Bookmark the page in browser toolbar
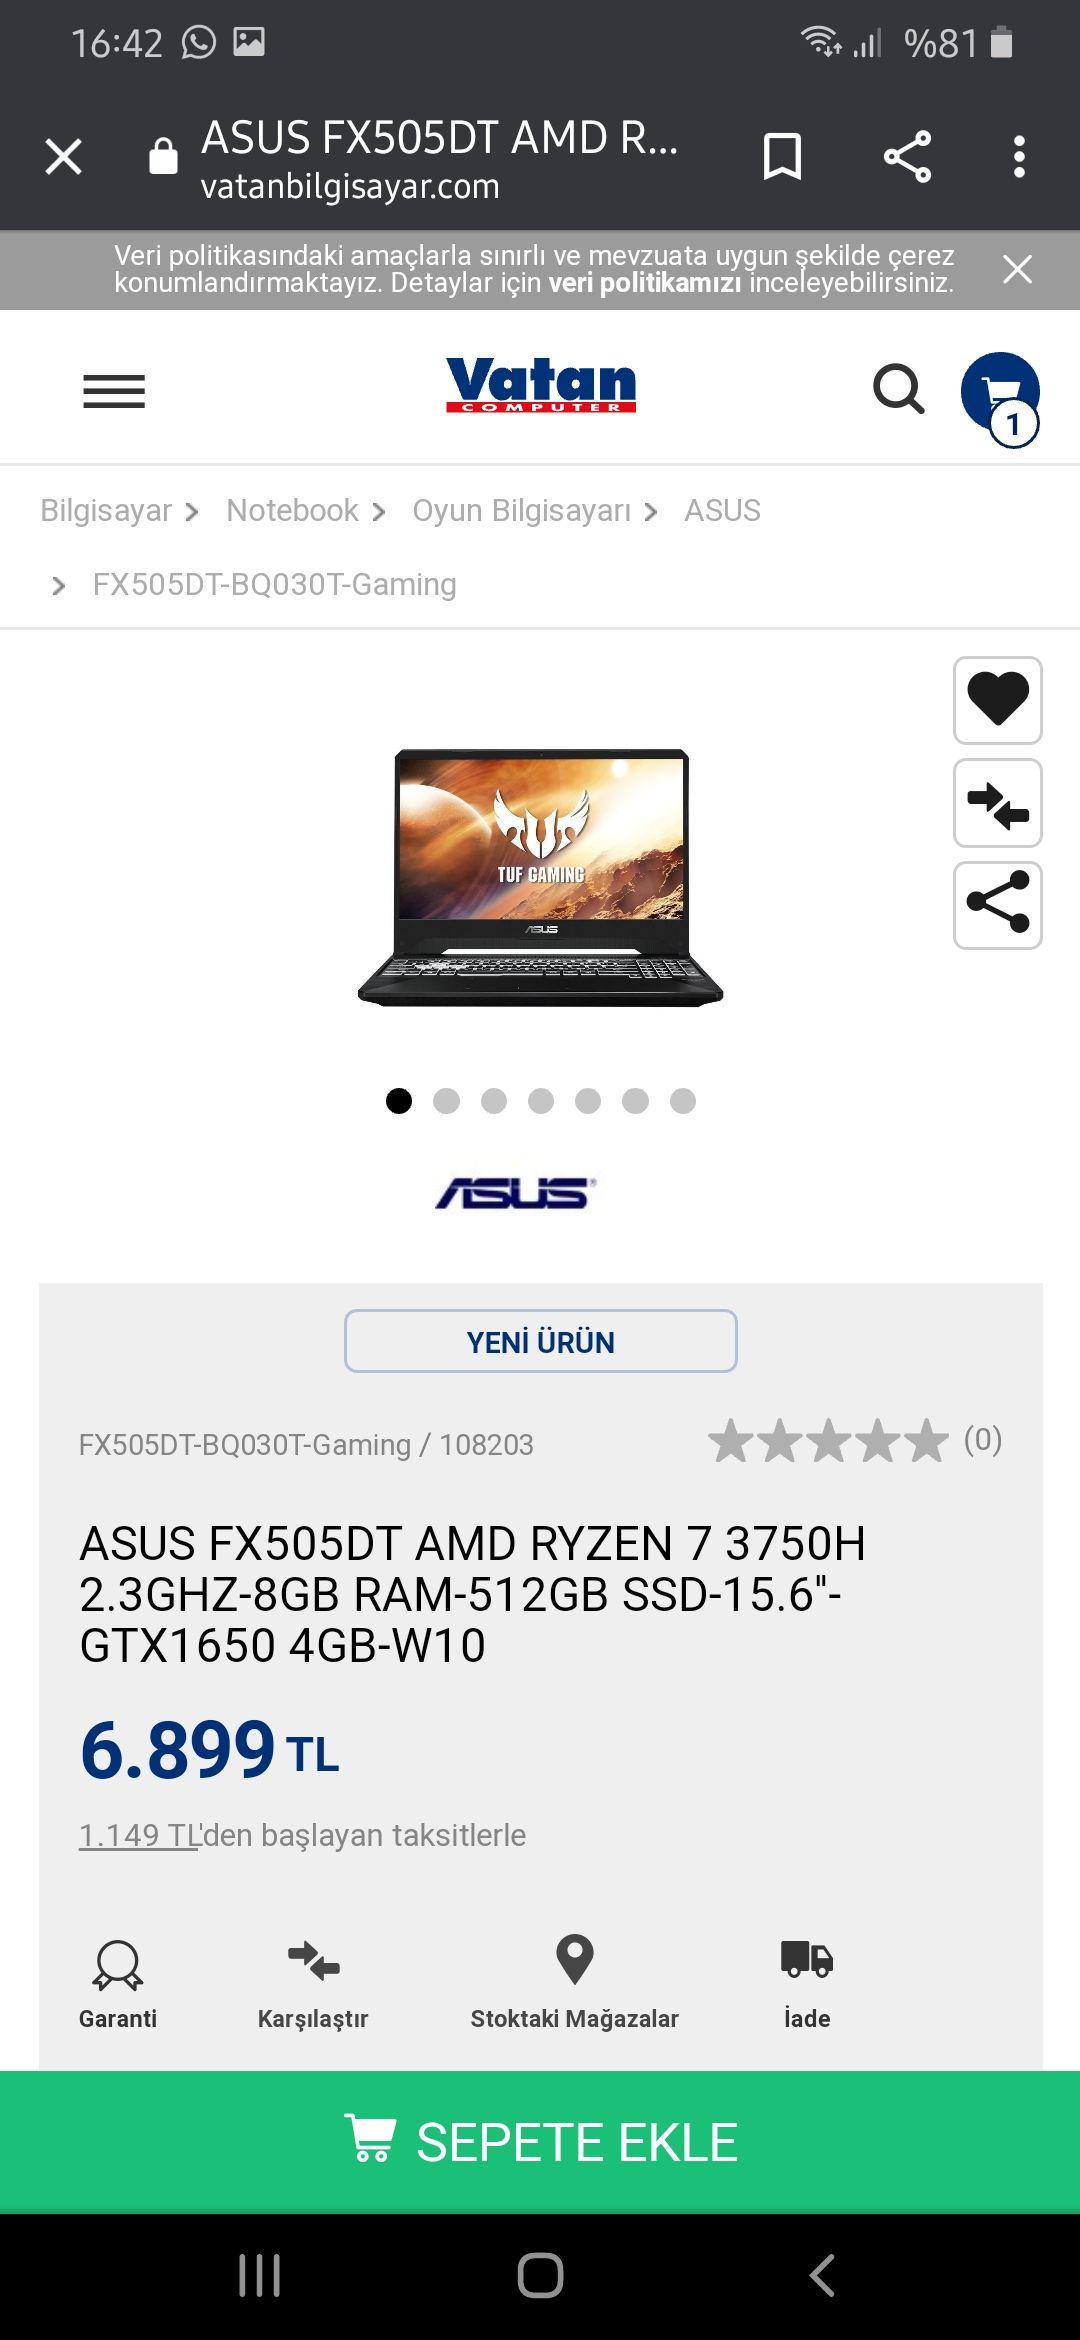This screenshot has height=2340, width=1080. point(782,157)
